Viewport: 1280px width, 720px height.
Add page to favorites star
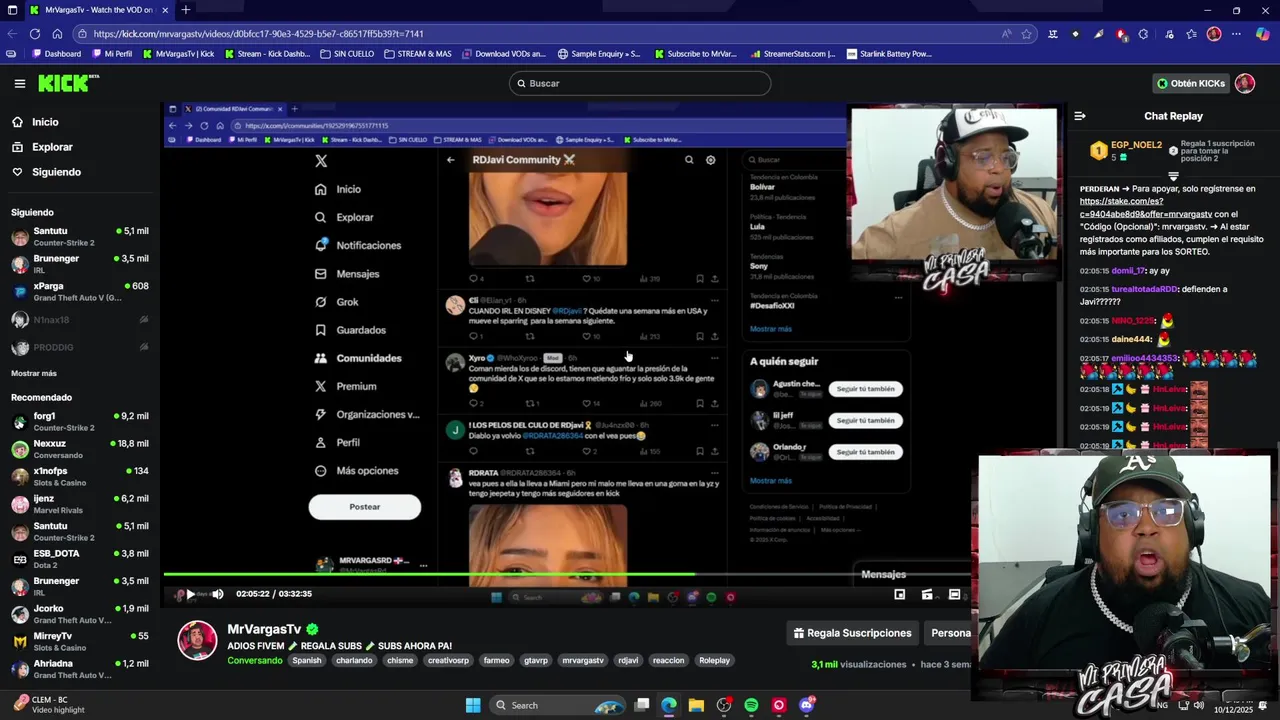pyautogui.click(x=1026, y=34)
